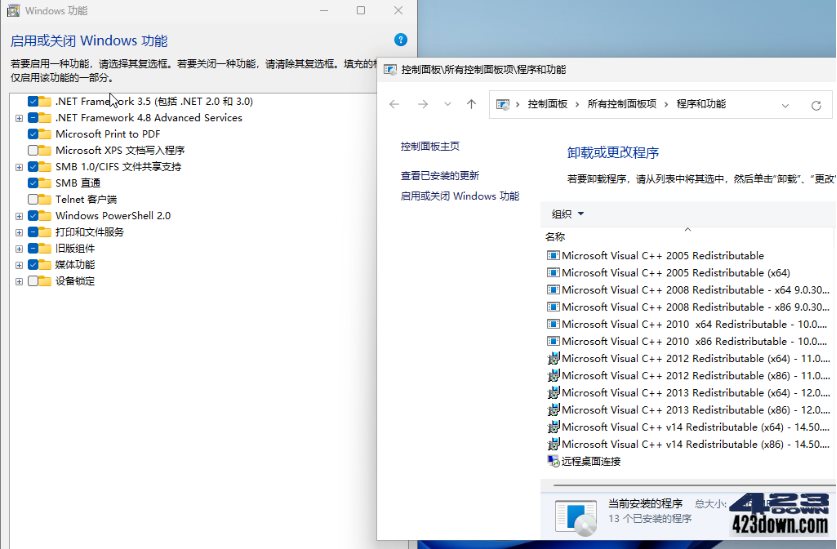Expand SMB 1.0/CIFS 文件共享支持 node
837x549 pixels.
[x=19, y=167]
